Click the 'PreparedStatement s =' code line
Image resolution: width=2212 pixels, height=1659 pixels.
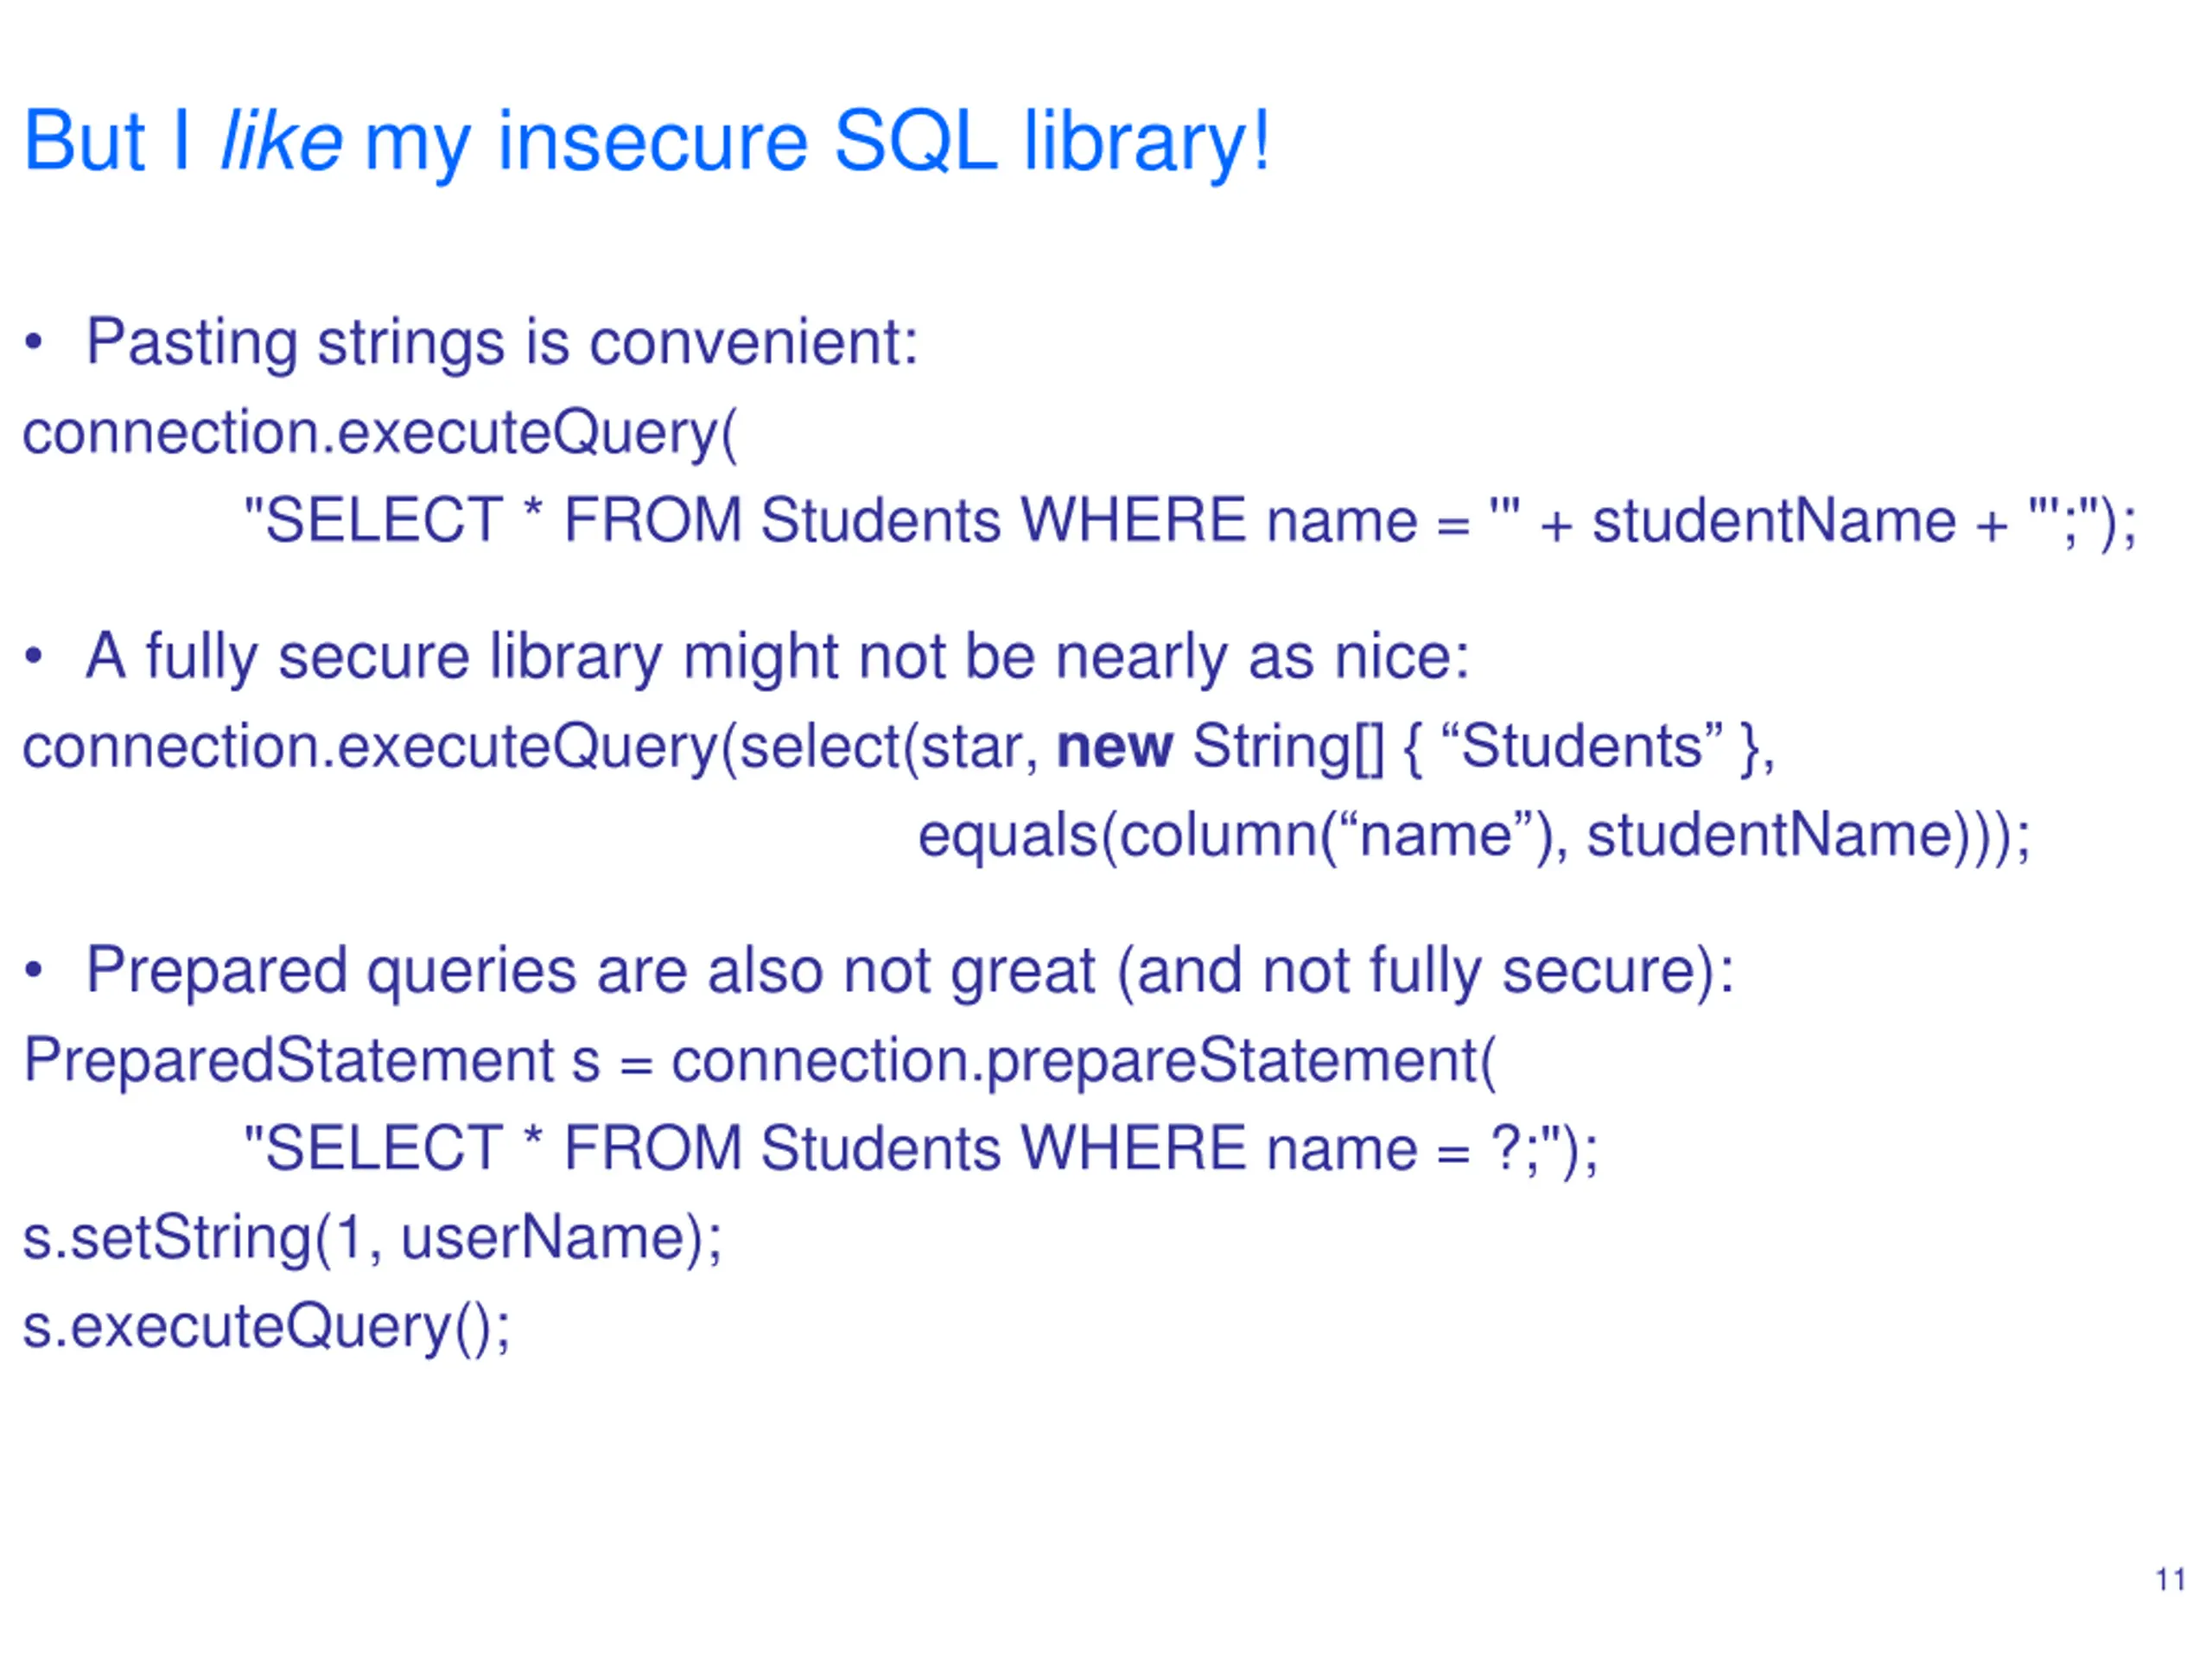click(x=759, y=1061)
